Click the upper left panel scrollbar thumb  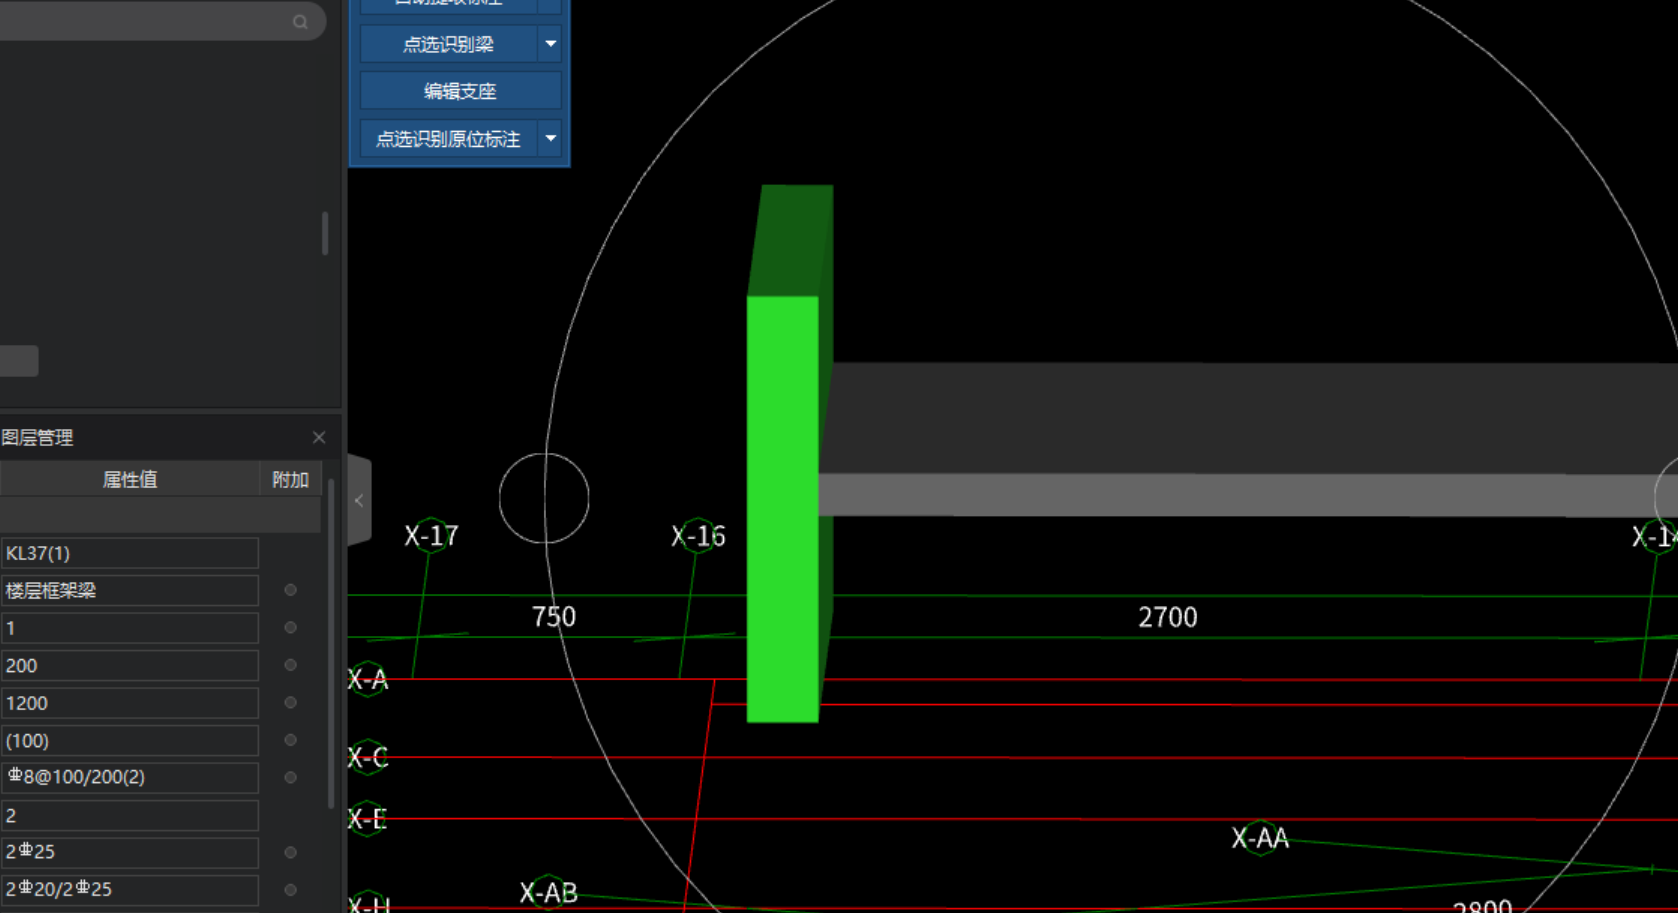coord(325,233)
